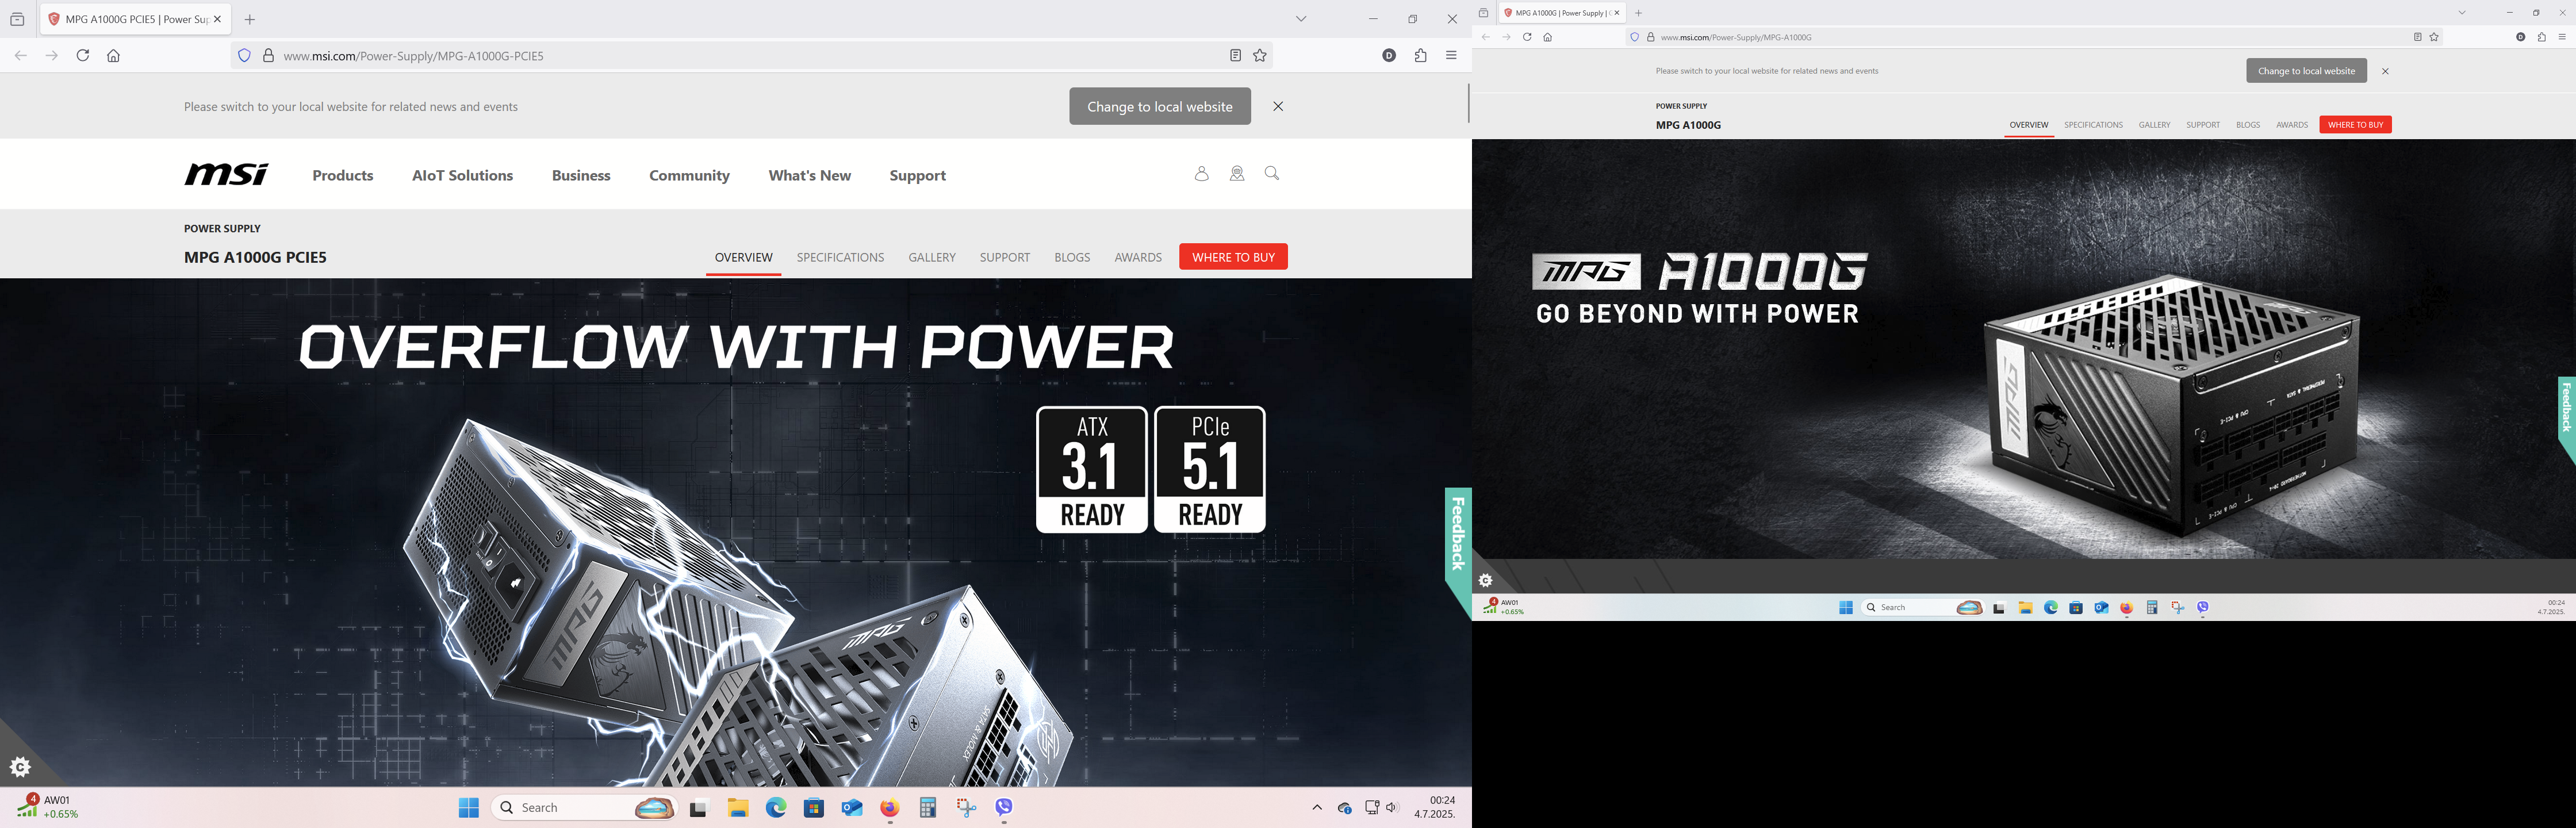Dismiss the local website banner in left window

(1278, 106)
